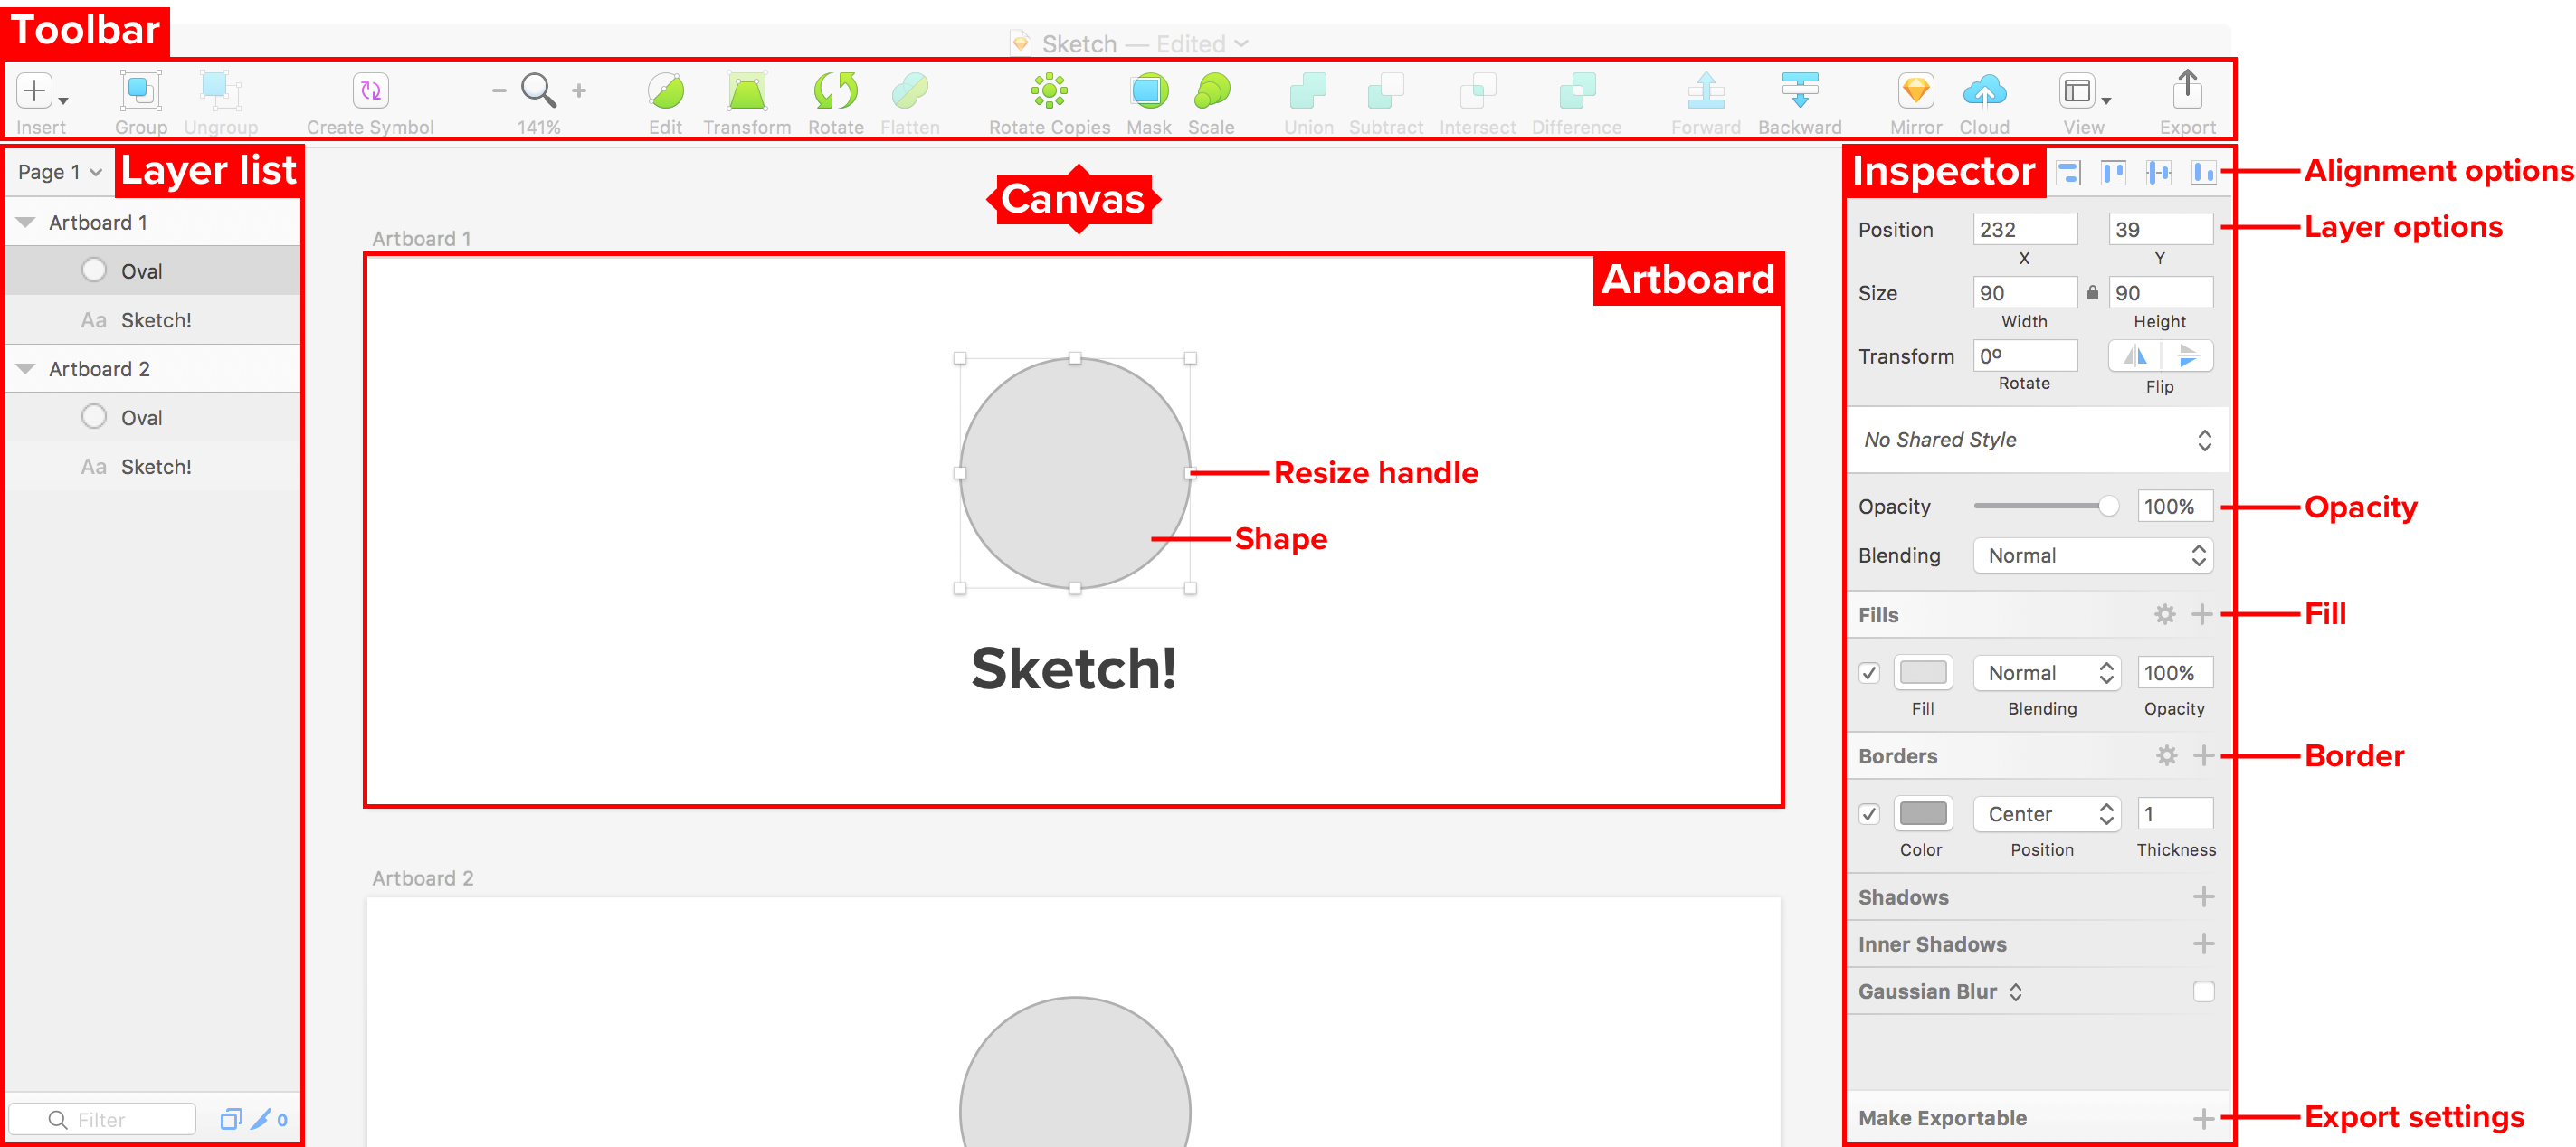This screenshot has width=2576, height=1147.
Task: Click the Create Symbol icon
Action: click(370, 91)
